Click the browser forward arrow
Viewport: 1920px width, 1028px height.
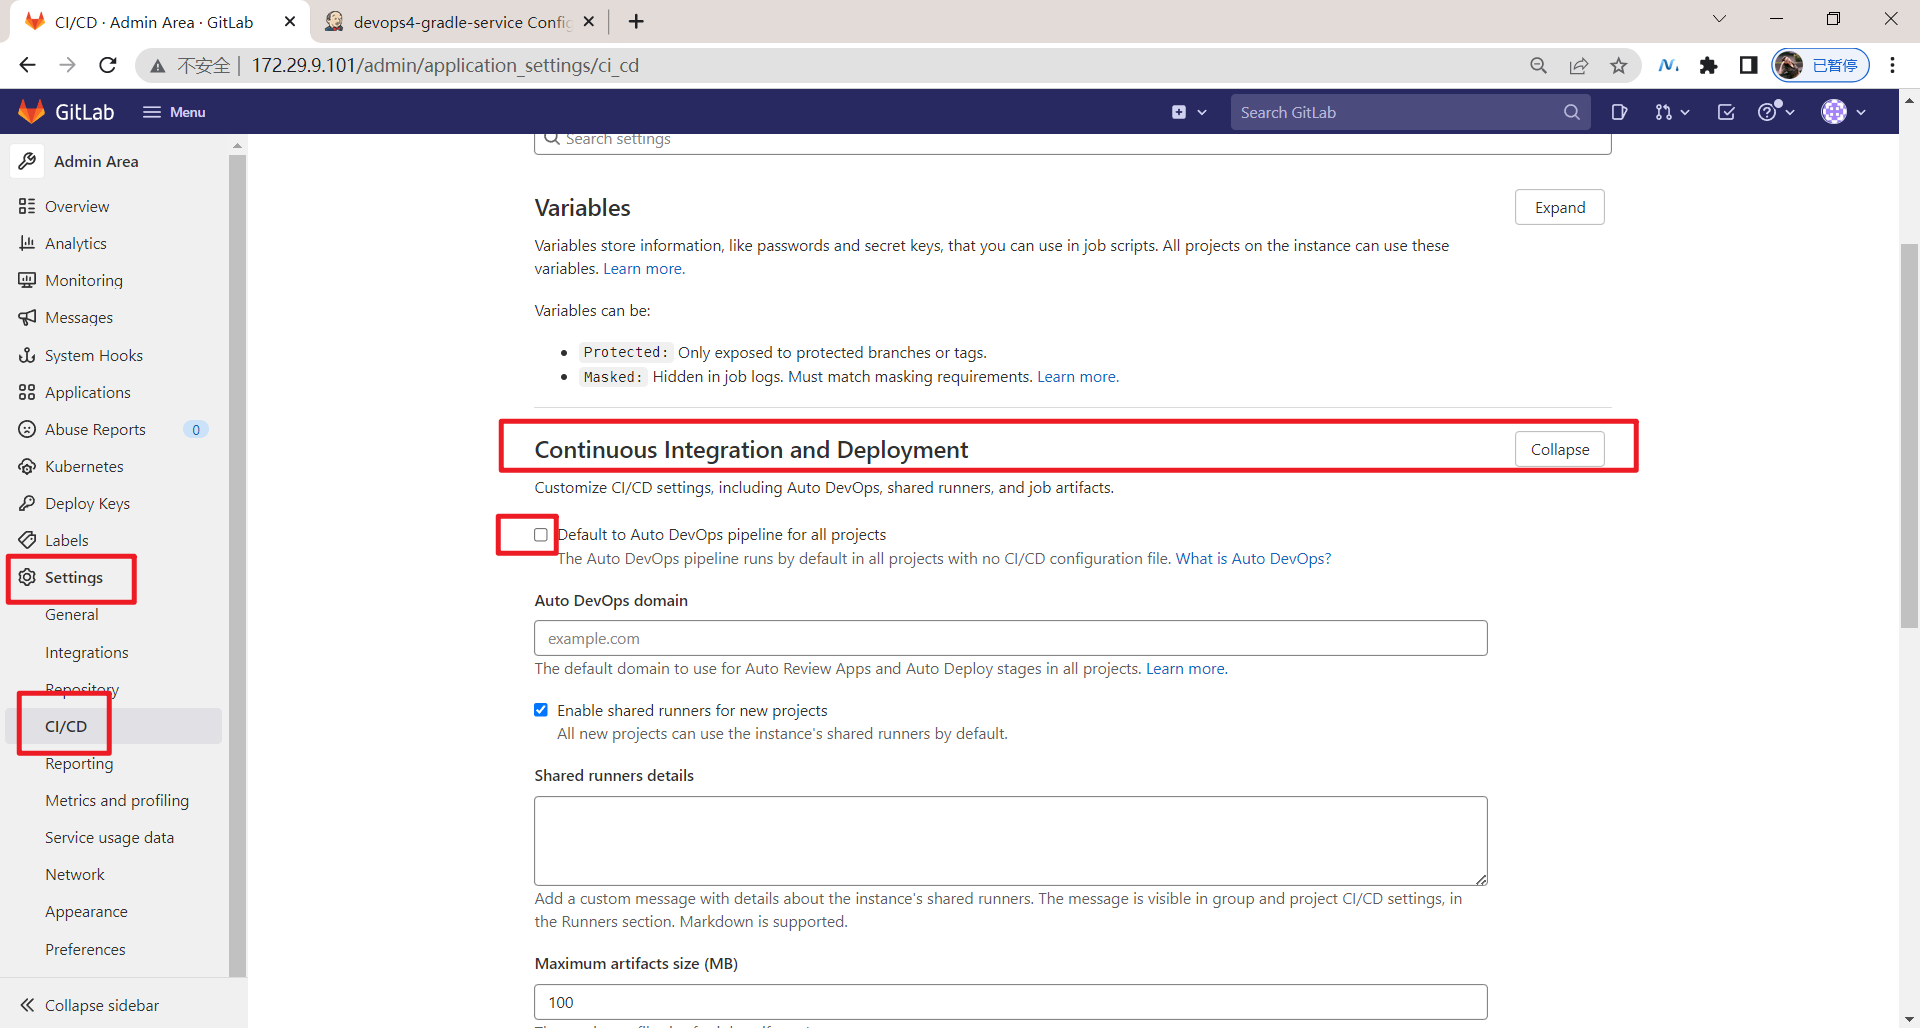coord(67,65)
